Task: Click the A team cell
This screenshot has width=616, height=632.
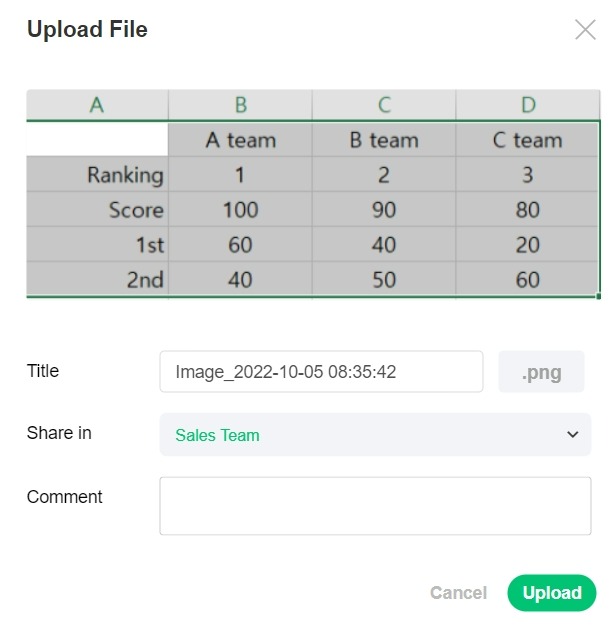Action: coord(240,140)
